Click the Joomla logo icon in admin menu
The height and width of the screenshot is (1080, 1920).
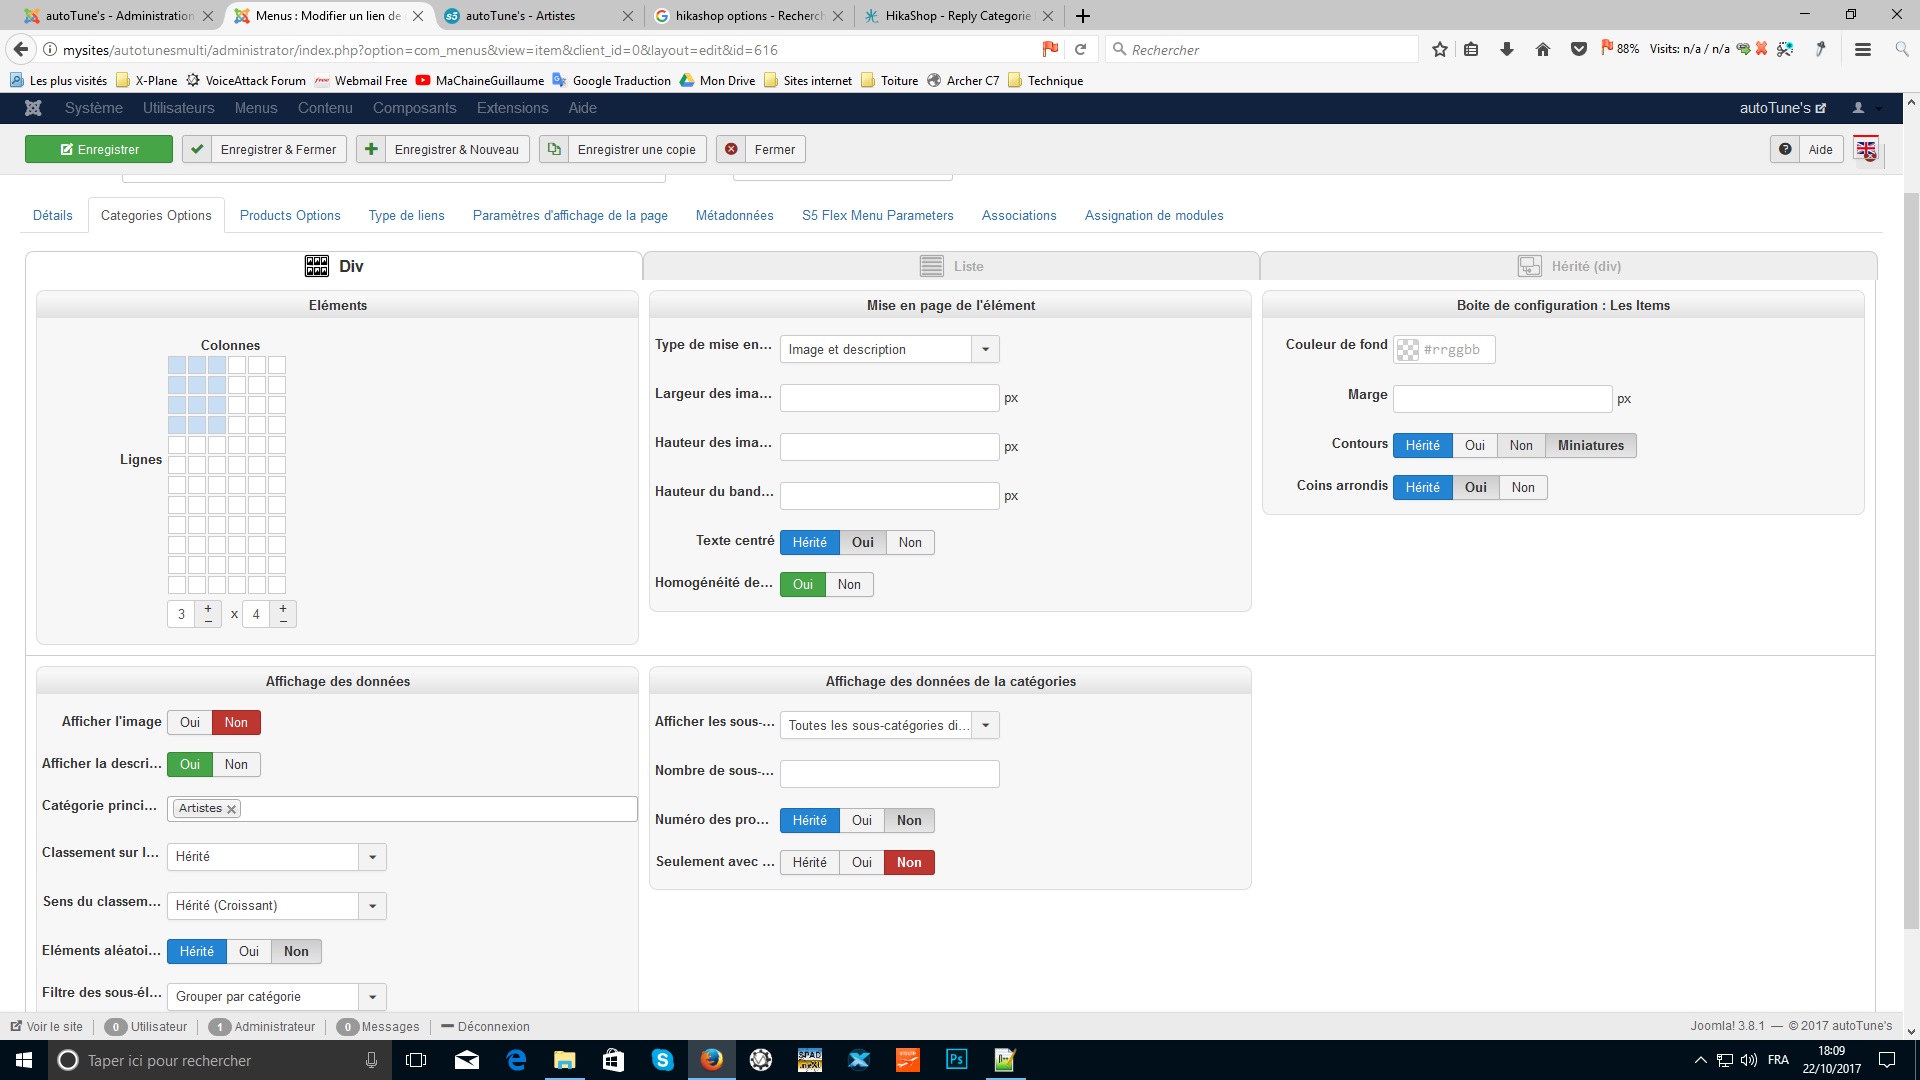[x=33, y=108]
